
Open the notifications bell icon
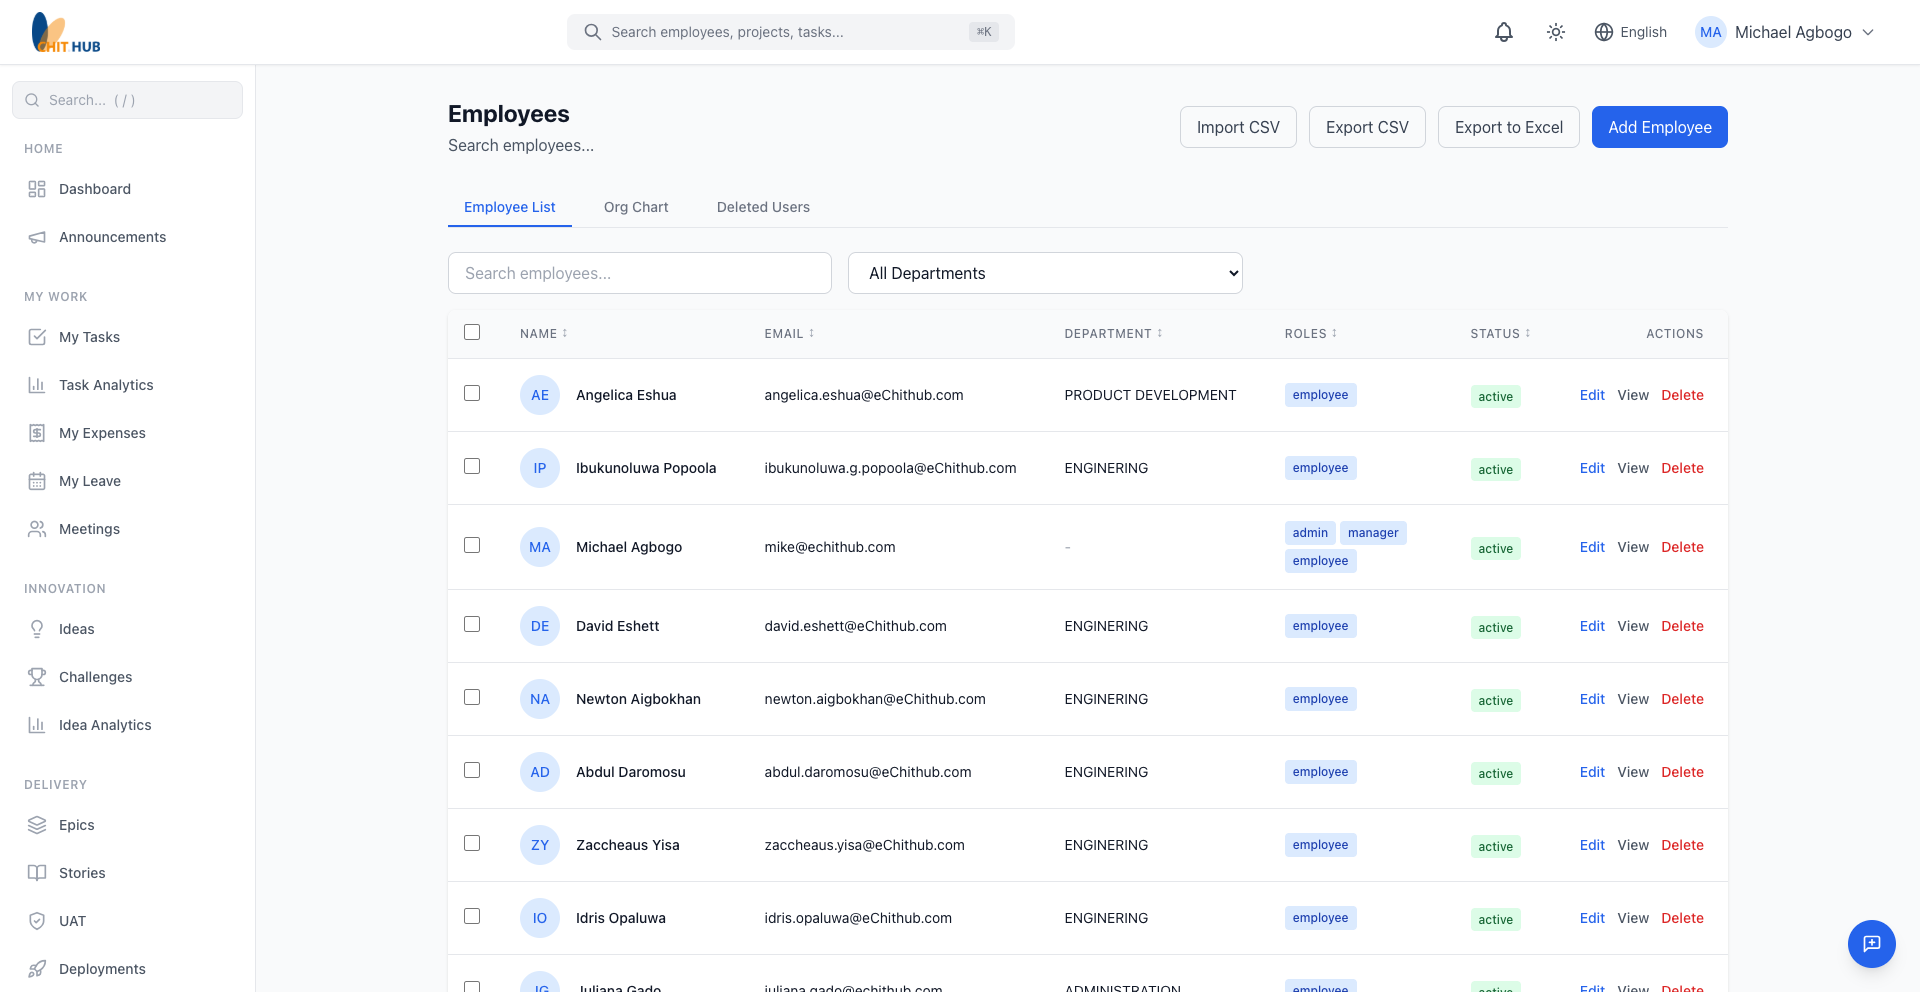coord(1503,32)
